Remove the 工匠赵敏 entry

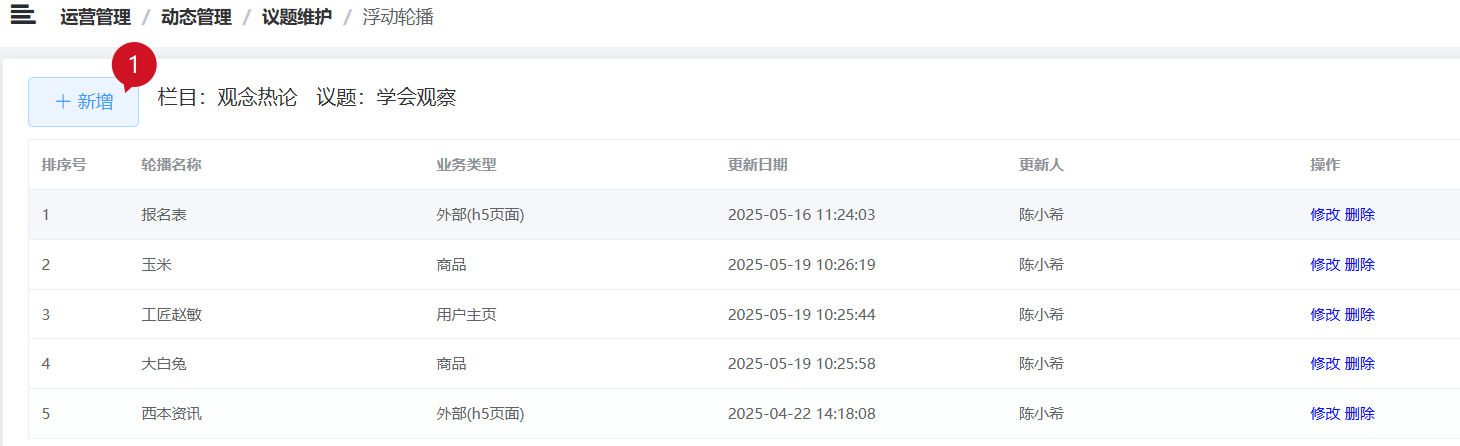pyautogui.click(x=1360, y=314)
